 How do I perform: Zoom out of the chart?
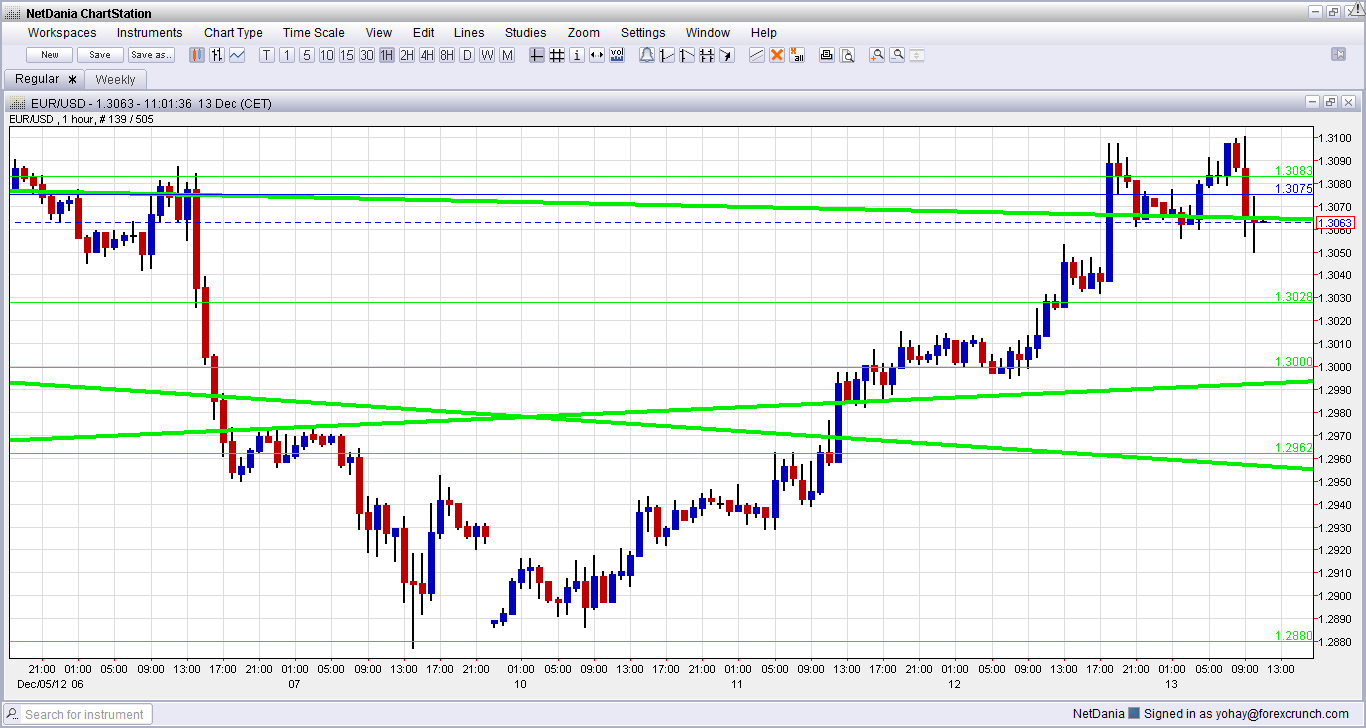tap(897, 55)
